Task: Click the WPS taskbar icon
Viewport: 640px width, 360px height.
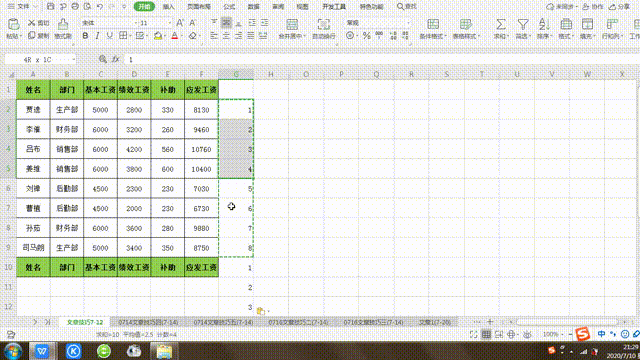Action: pos(42,351)
